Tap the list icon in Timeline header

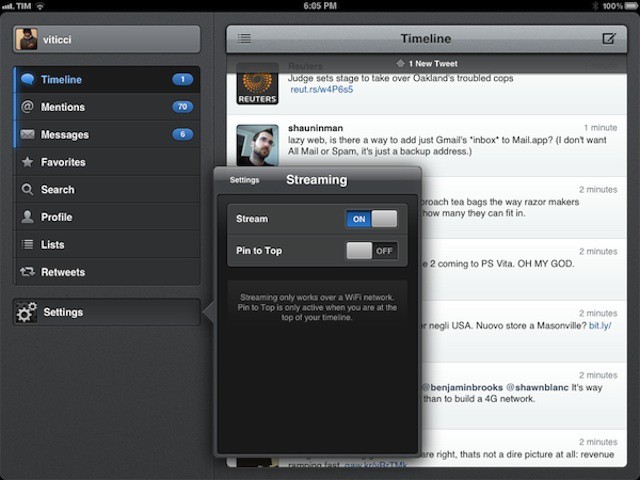pyautogui.click(x=244, y=39)
